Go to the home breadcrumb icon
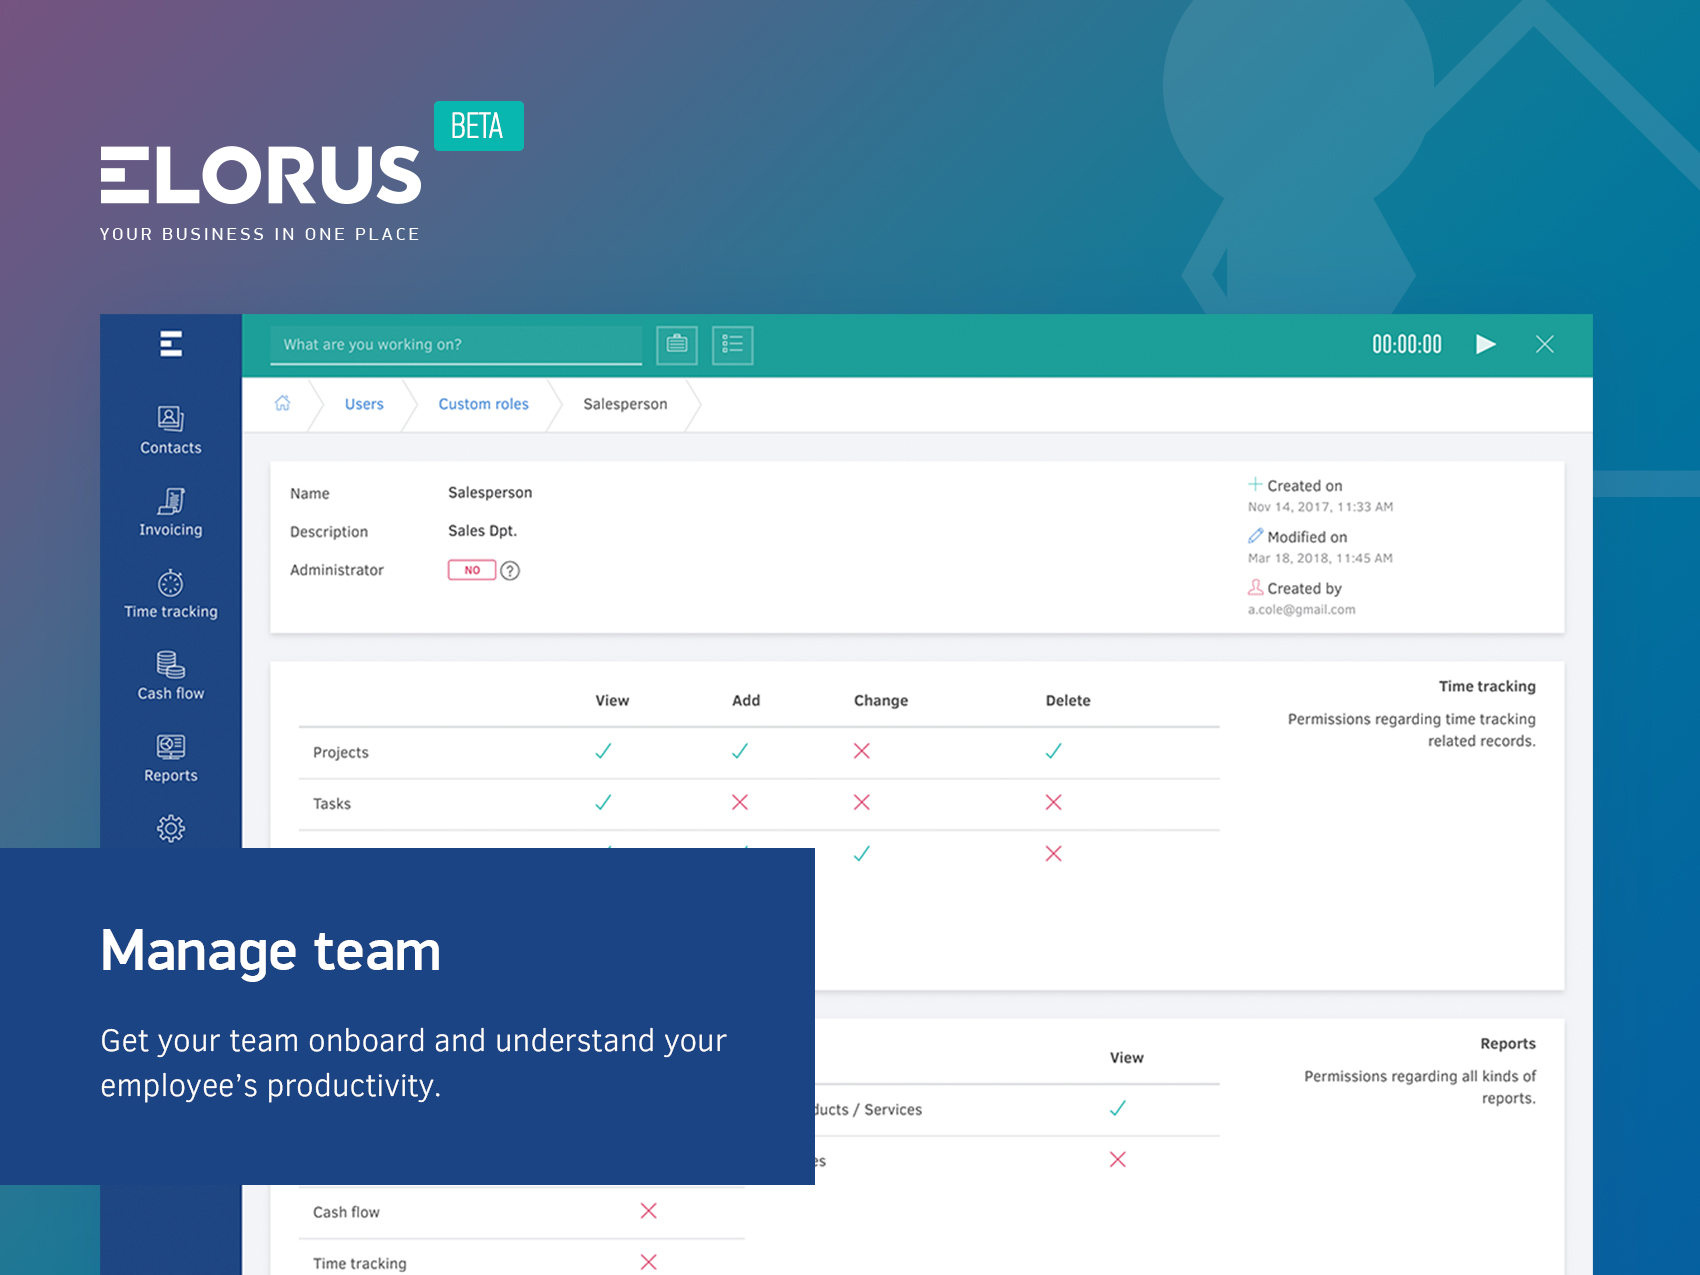This screenshot has width=1700, height=1275. [x=283, y=403]
